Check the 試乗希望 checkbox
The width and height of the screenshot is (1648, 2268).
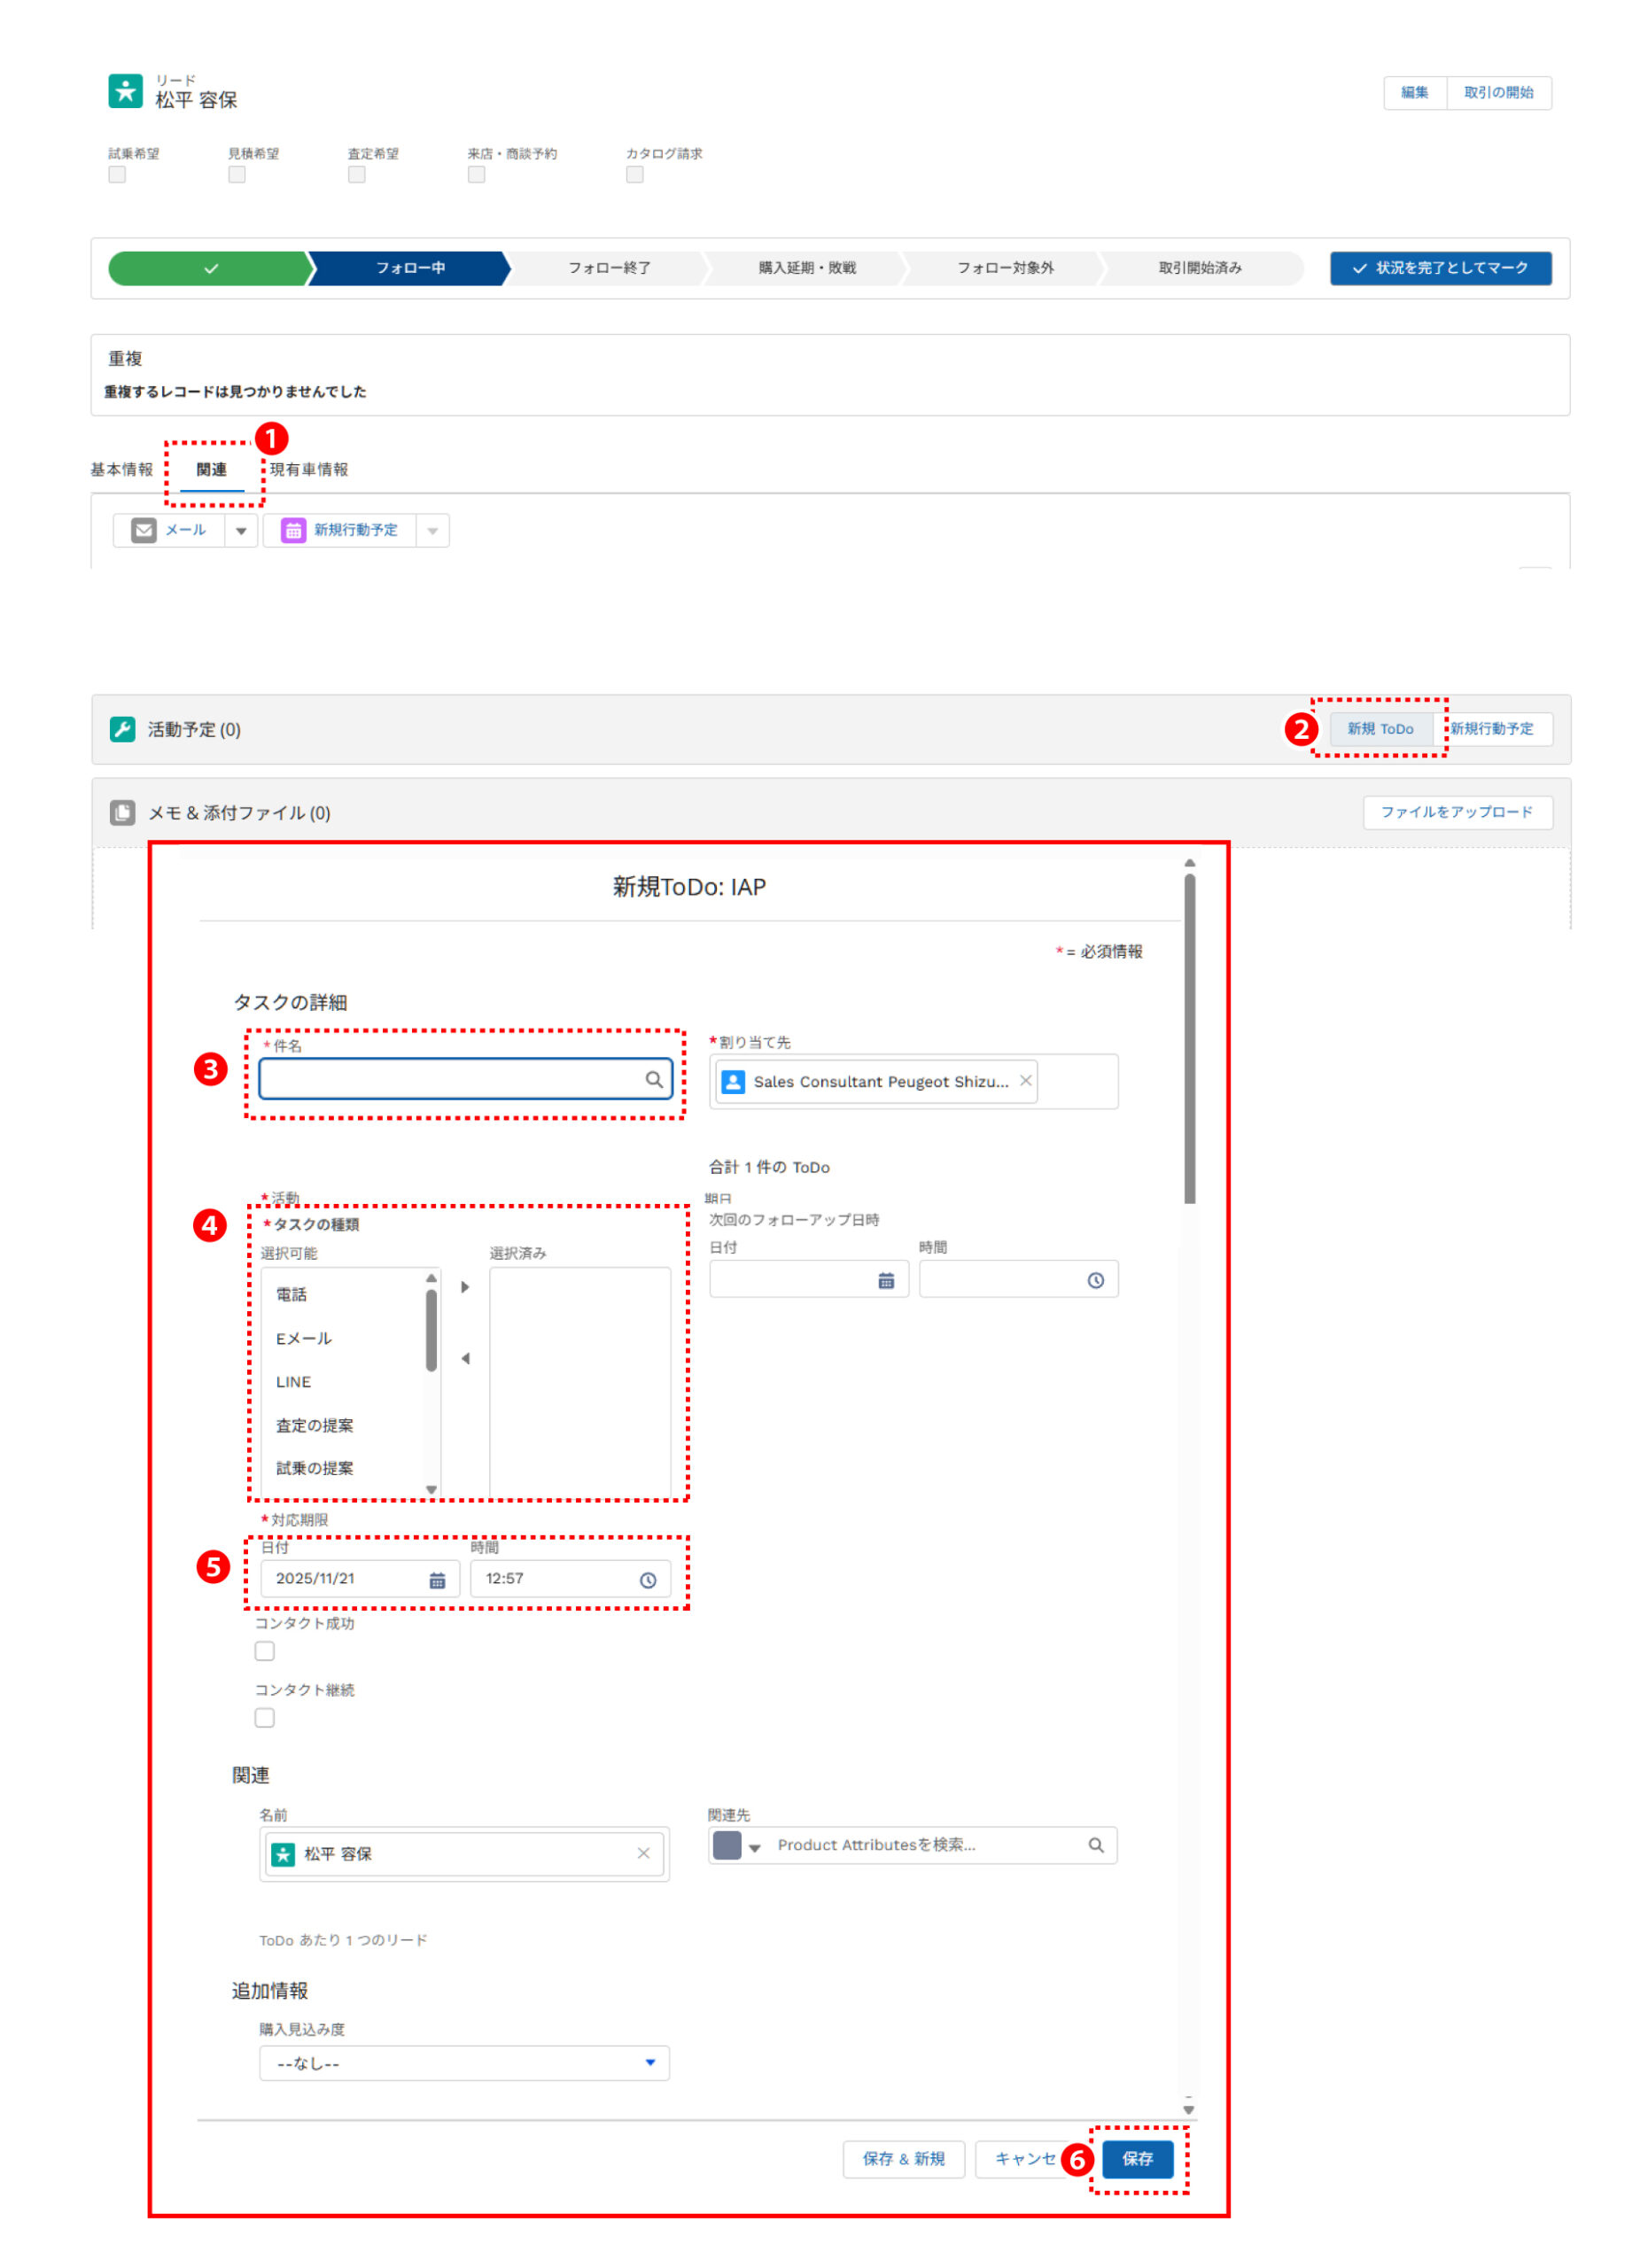117,175
